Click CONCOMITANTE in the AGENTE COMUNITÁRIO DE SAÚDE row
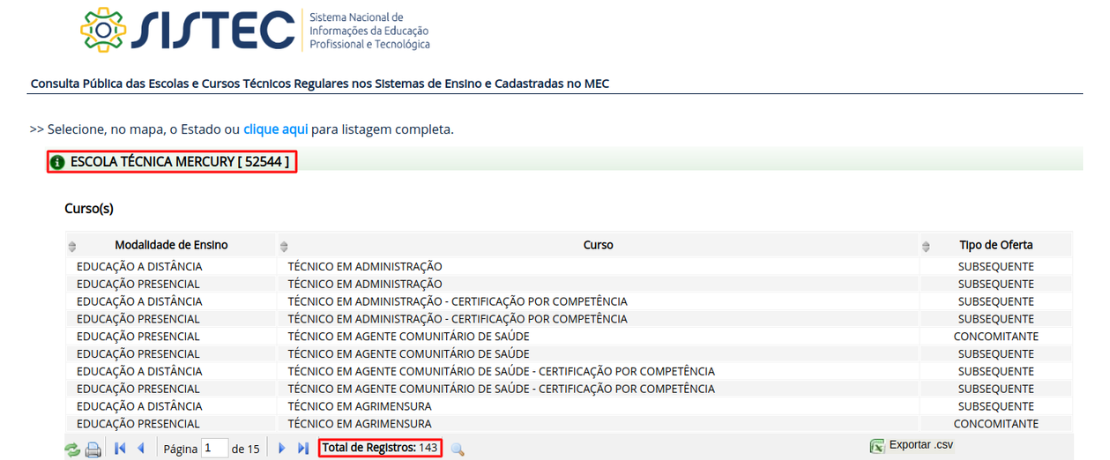Viewport: 1110px width, 460px height. point(996,336)
